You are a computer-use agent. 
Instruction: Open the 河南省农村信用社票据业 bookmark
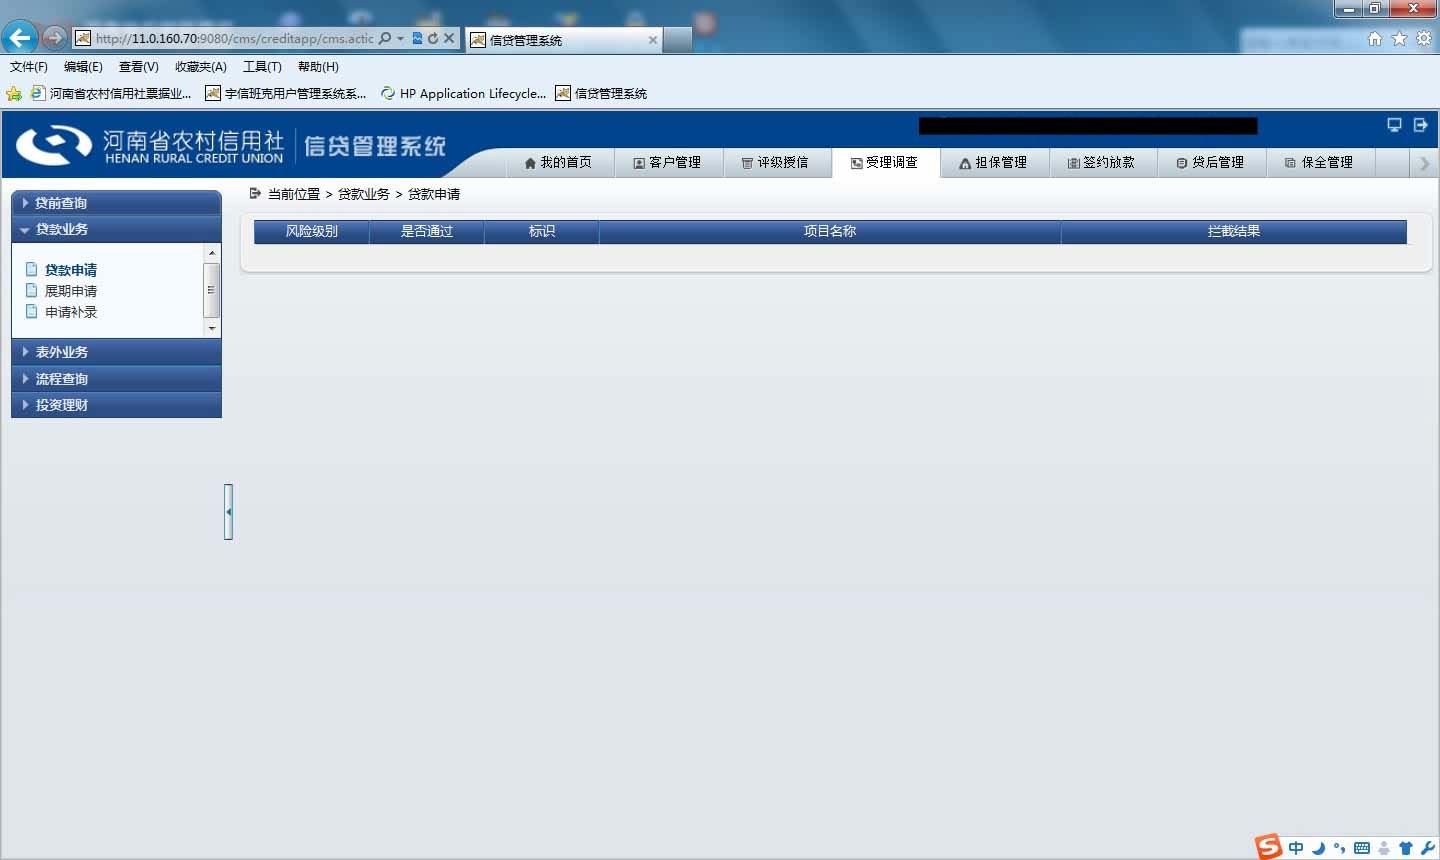pos(111,93)
